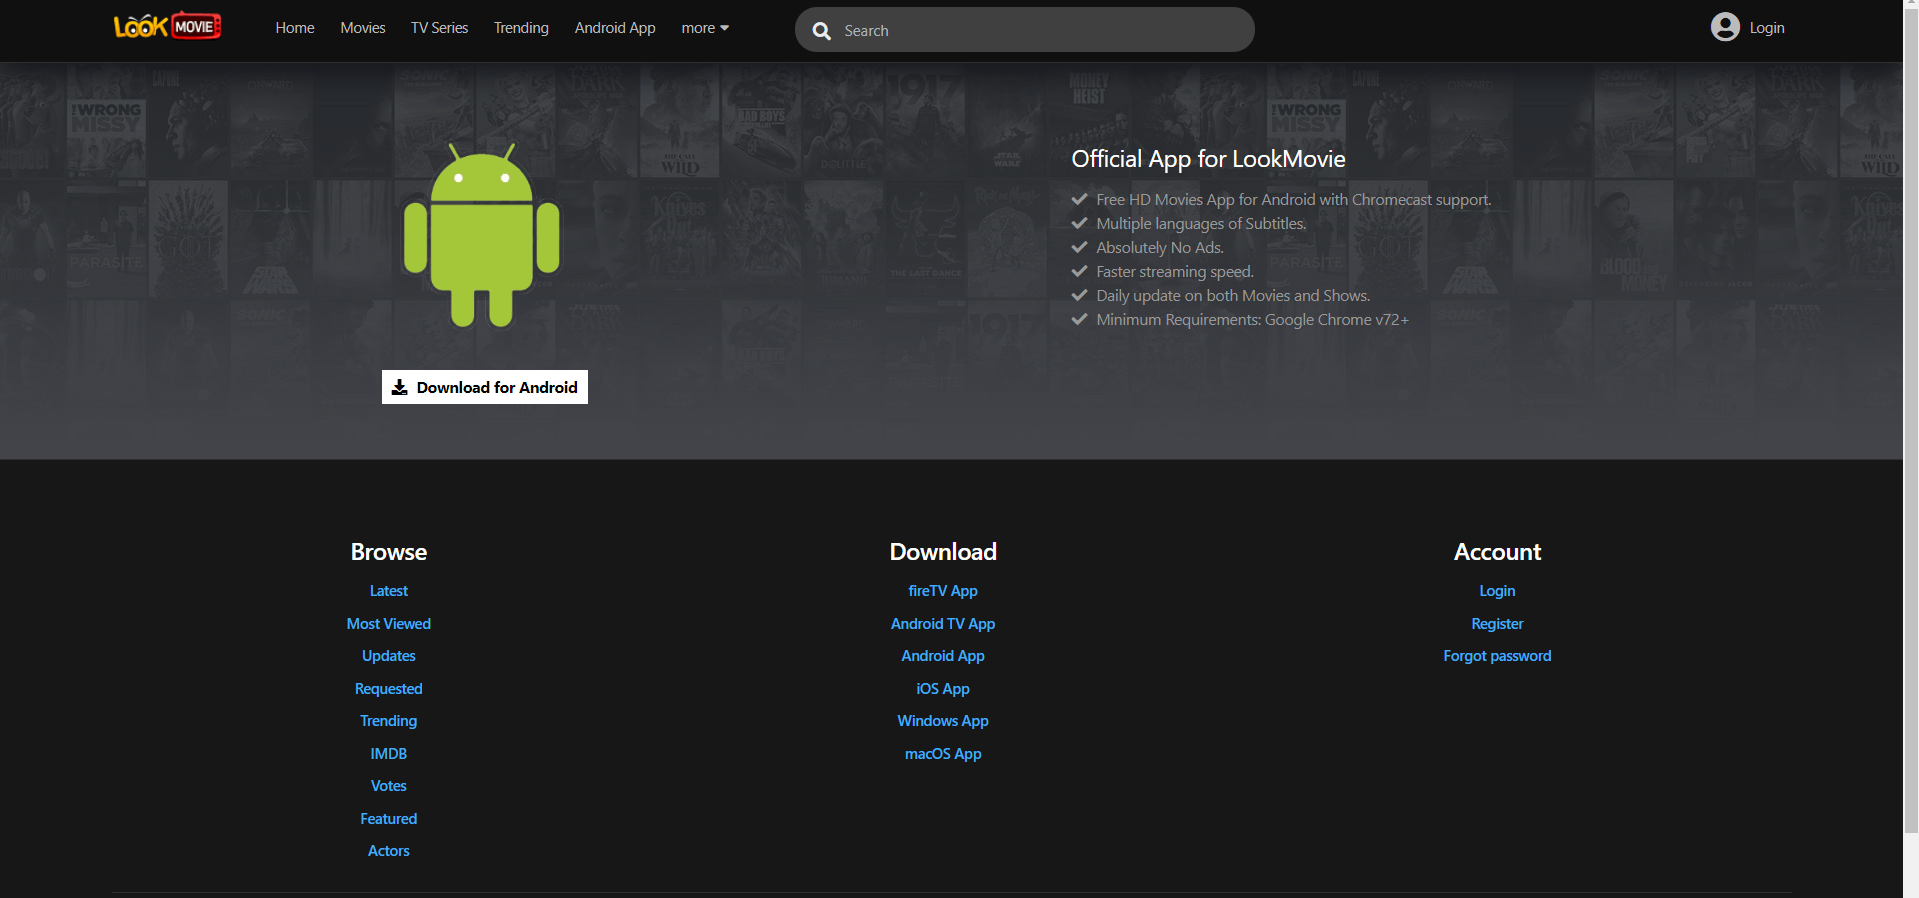
Task: Open the IMDB browse link
Action: (389, 754)
